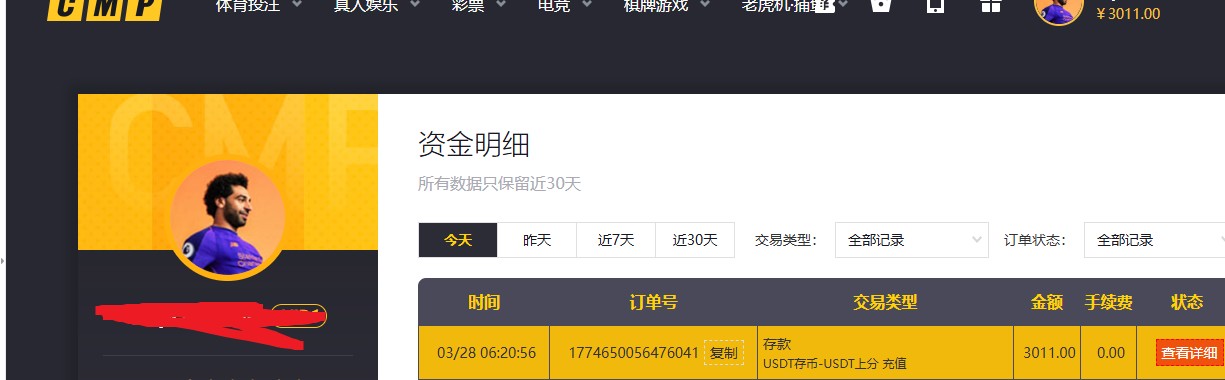Open the 订单状态 全部记录 dropdown
The width and height of the screenshot is (1225, 380).
1154,240
